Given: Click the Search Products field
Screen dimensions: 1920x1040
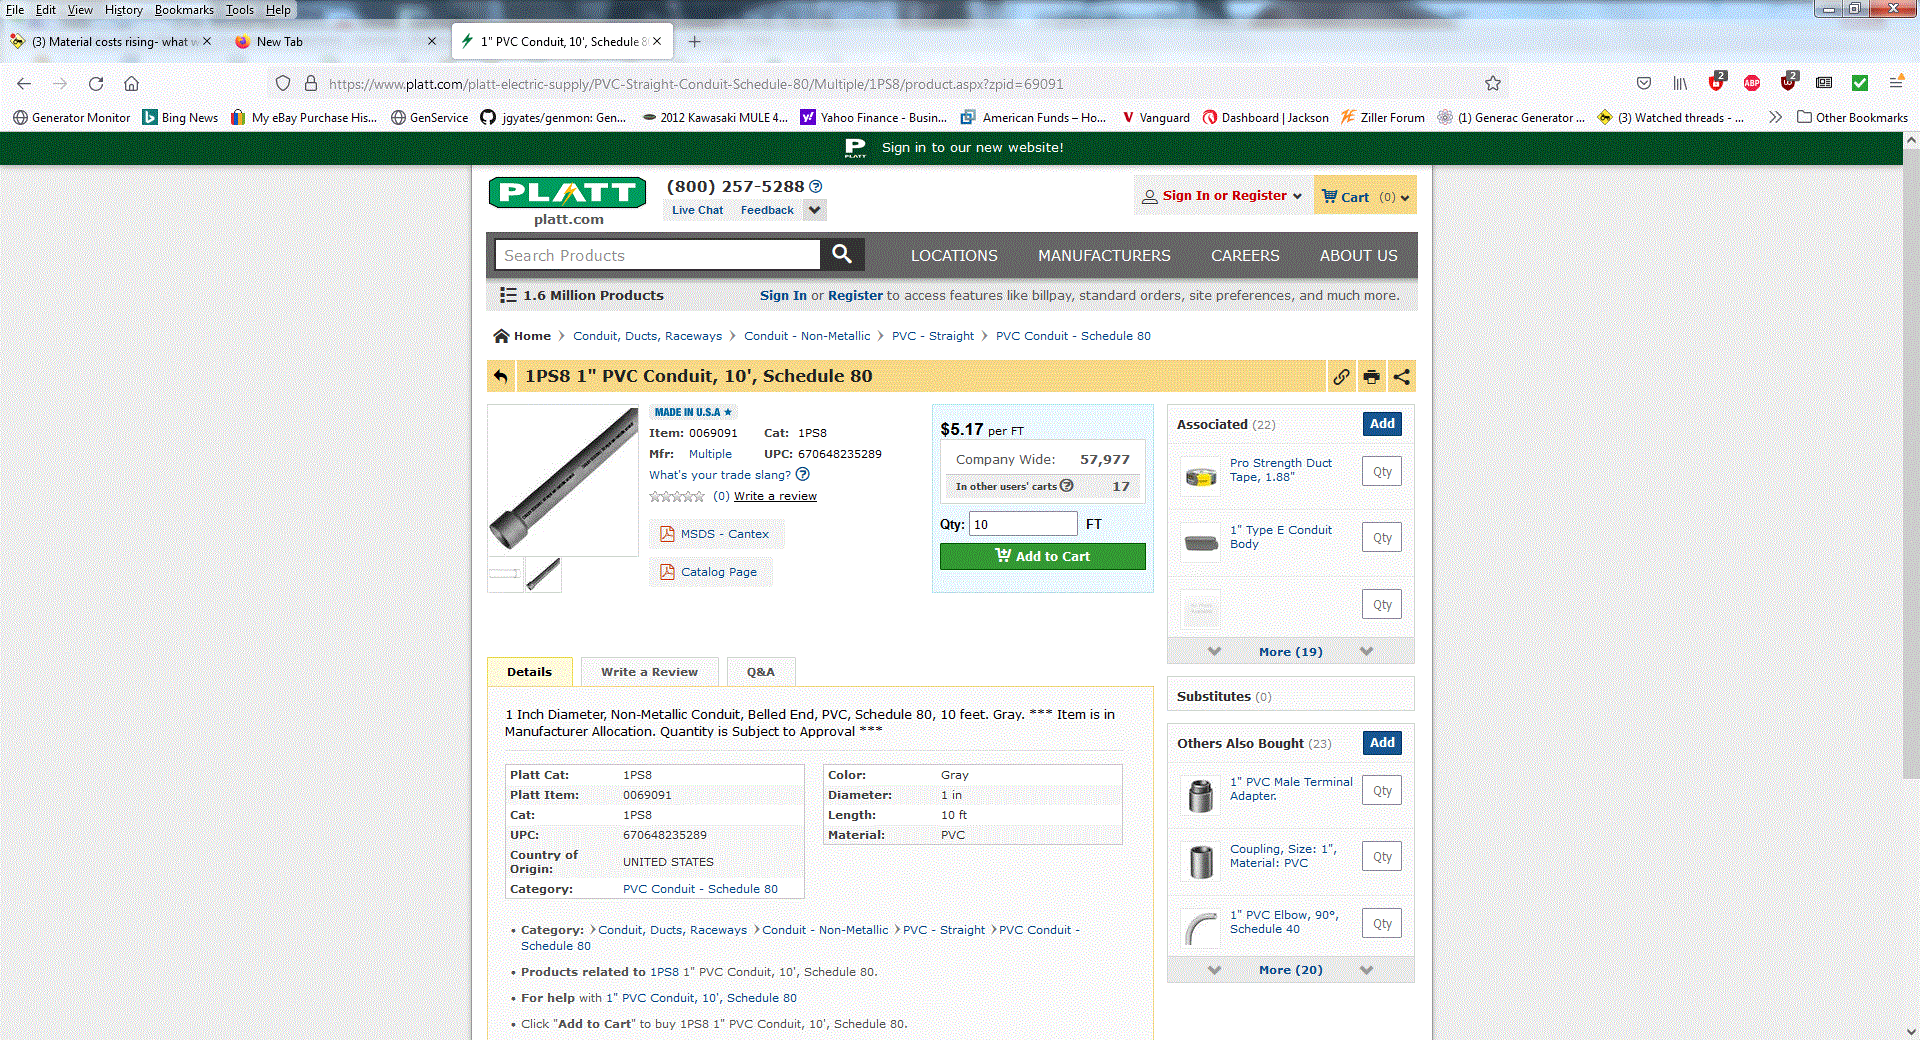Looking at the screenshot, I should pos(658,255).
